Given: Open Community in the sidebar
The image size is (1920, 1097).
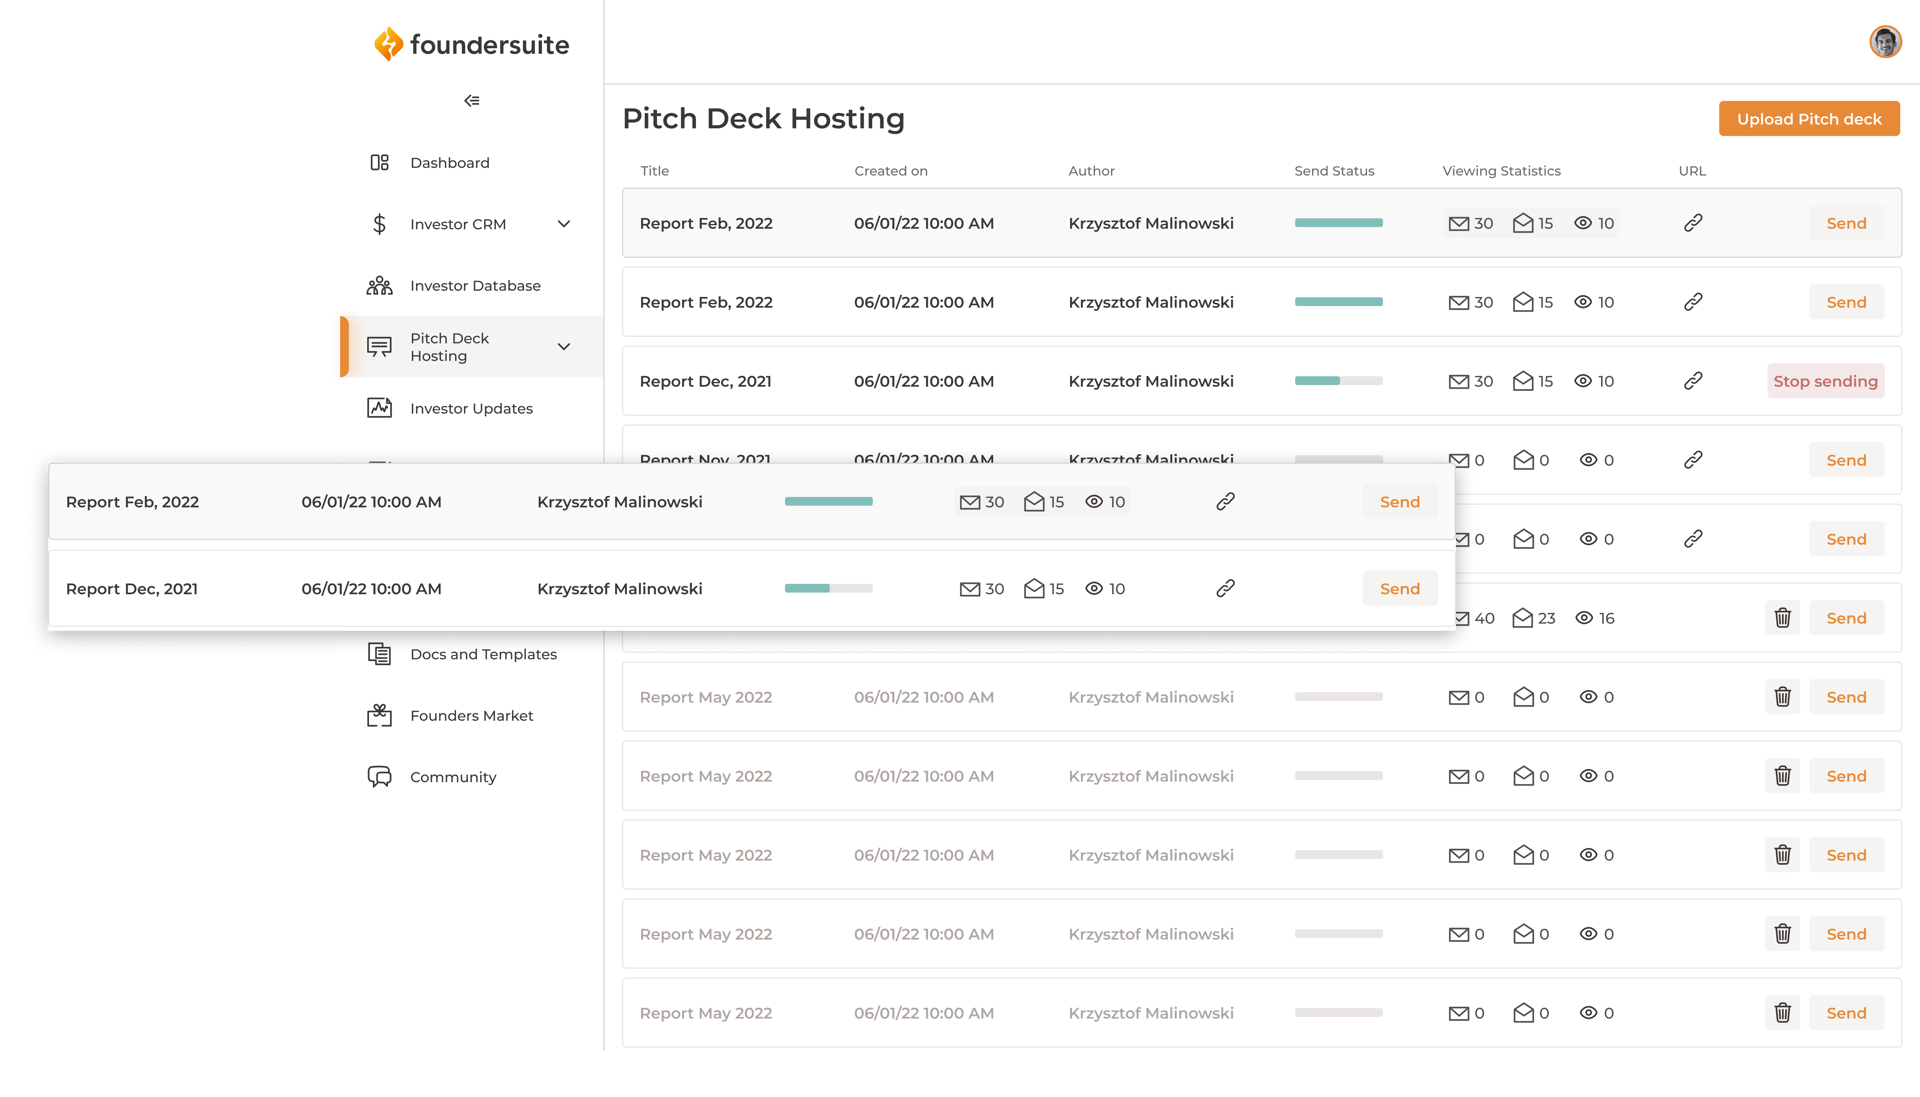Looking at the screenshot, I should coord(472,777).
